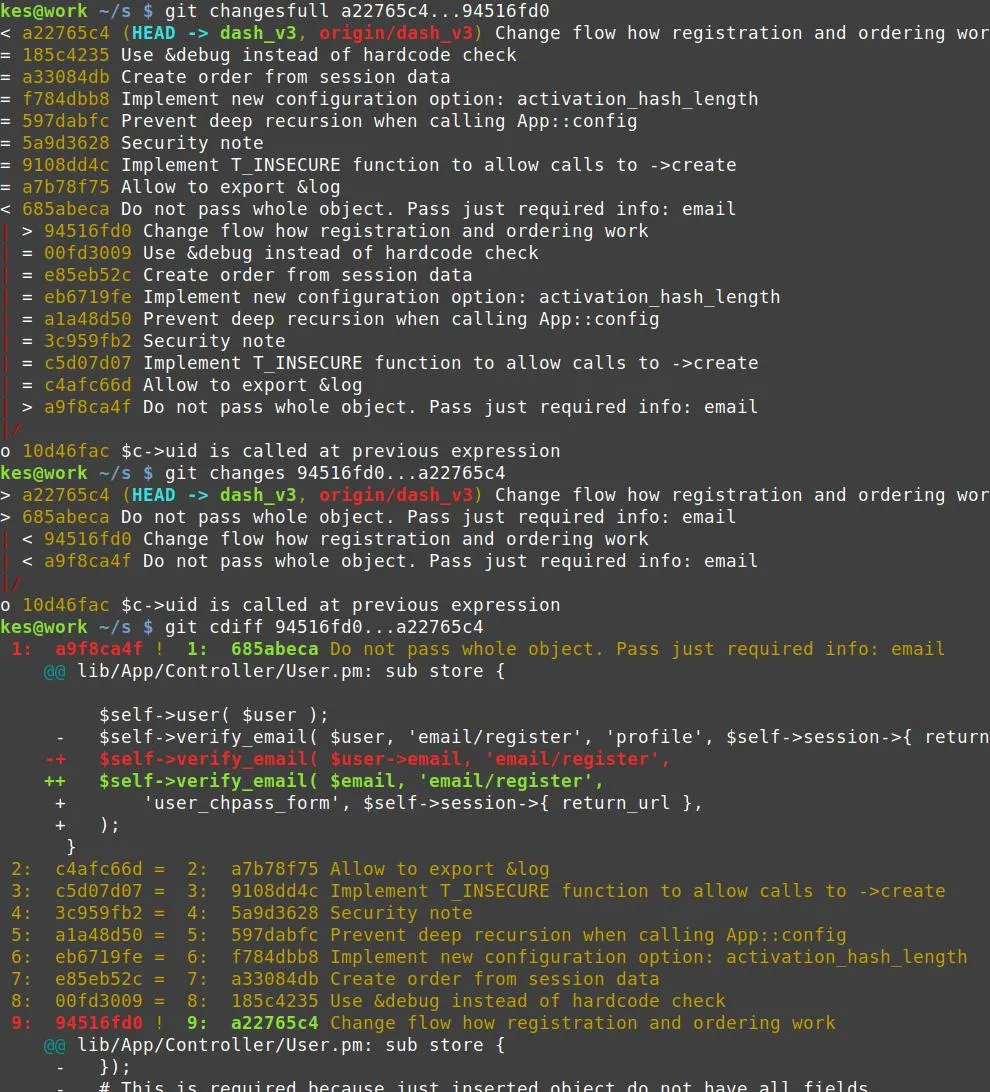Click the first '10d46fac $c->uid is called' line

[x=281, y=451]
